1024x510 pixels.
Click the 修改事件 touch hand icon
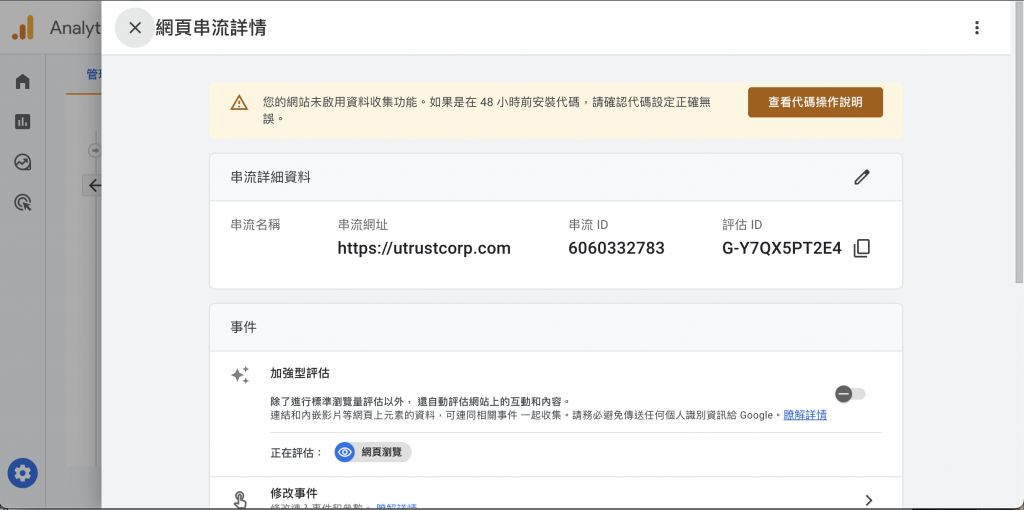click(x=240, y=500)
